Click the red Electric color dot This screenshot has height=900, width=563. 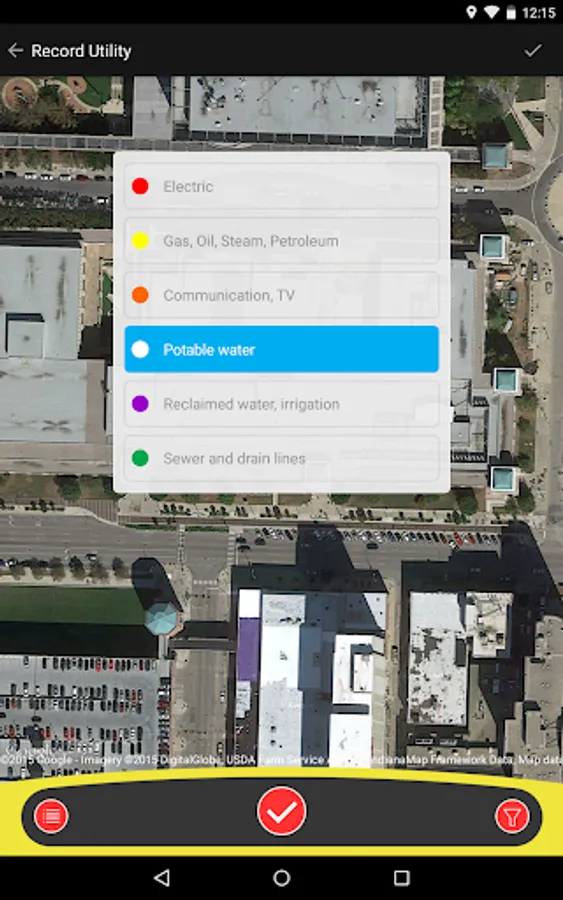[140, 186]
